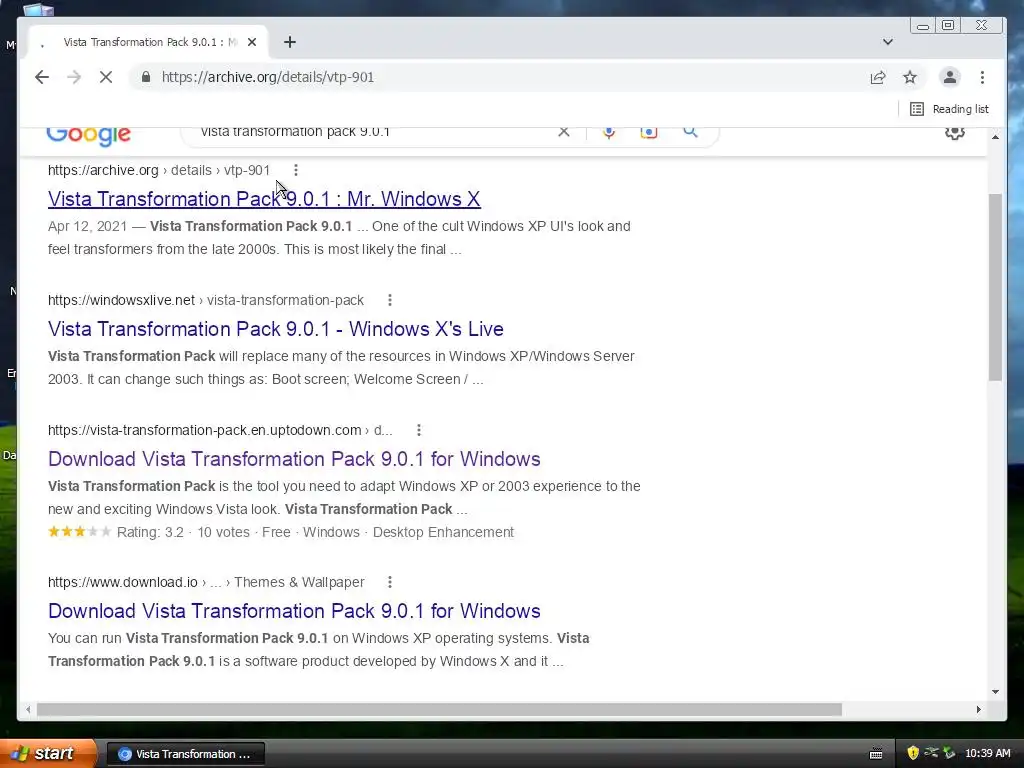Image resolution: width=1024 pixels, height=768 pixels.
Task: Share this page icon
Action: coord(878,77)
